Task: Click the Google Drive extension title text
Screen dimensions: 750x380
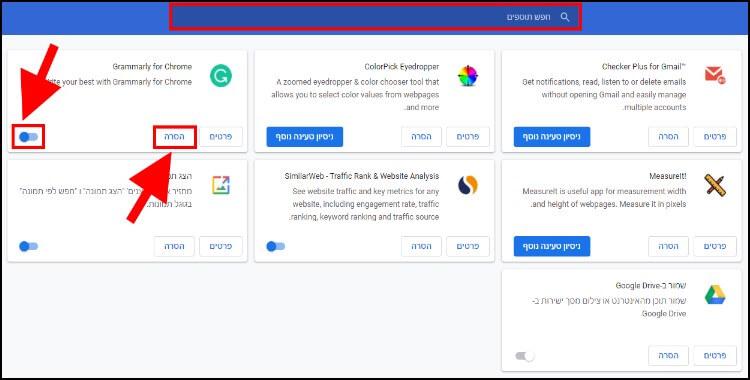Action: [651, 286]
